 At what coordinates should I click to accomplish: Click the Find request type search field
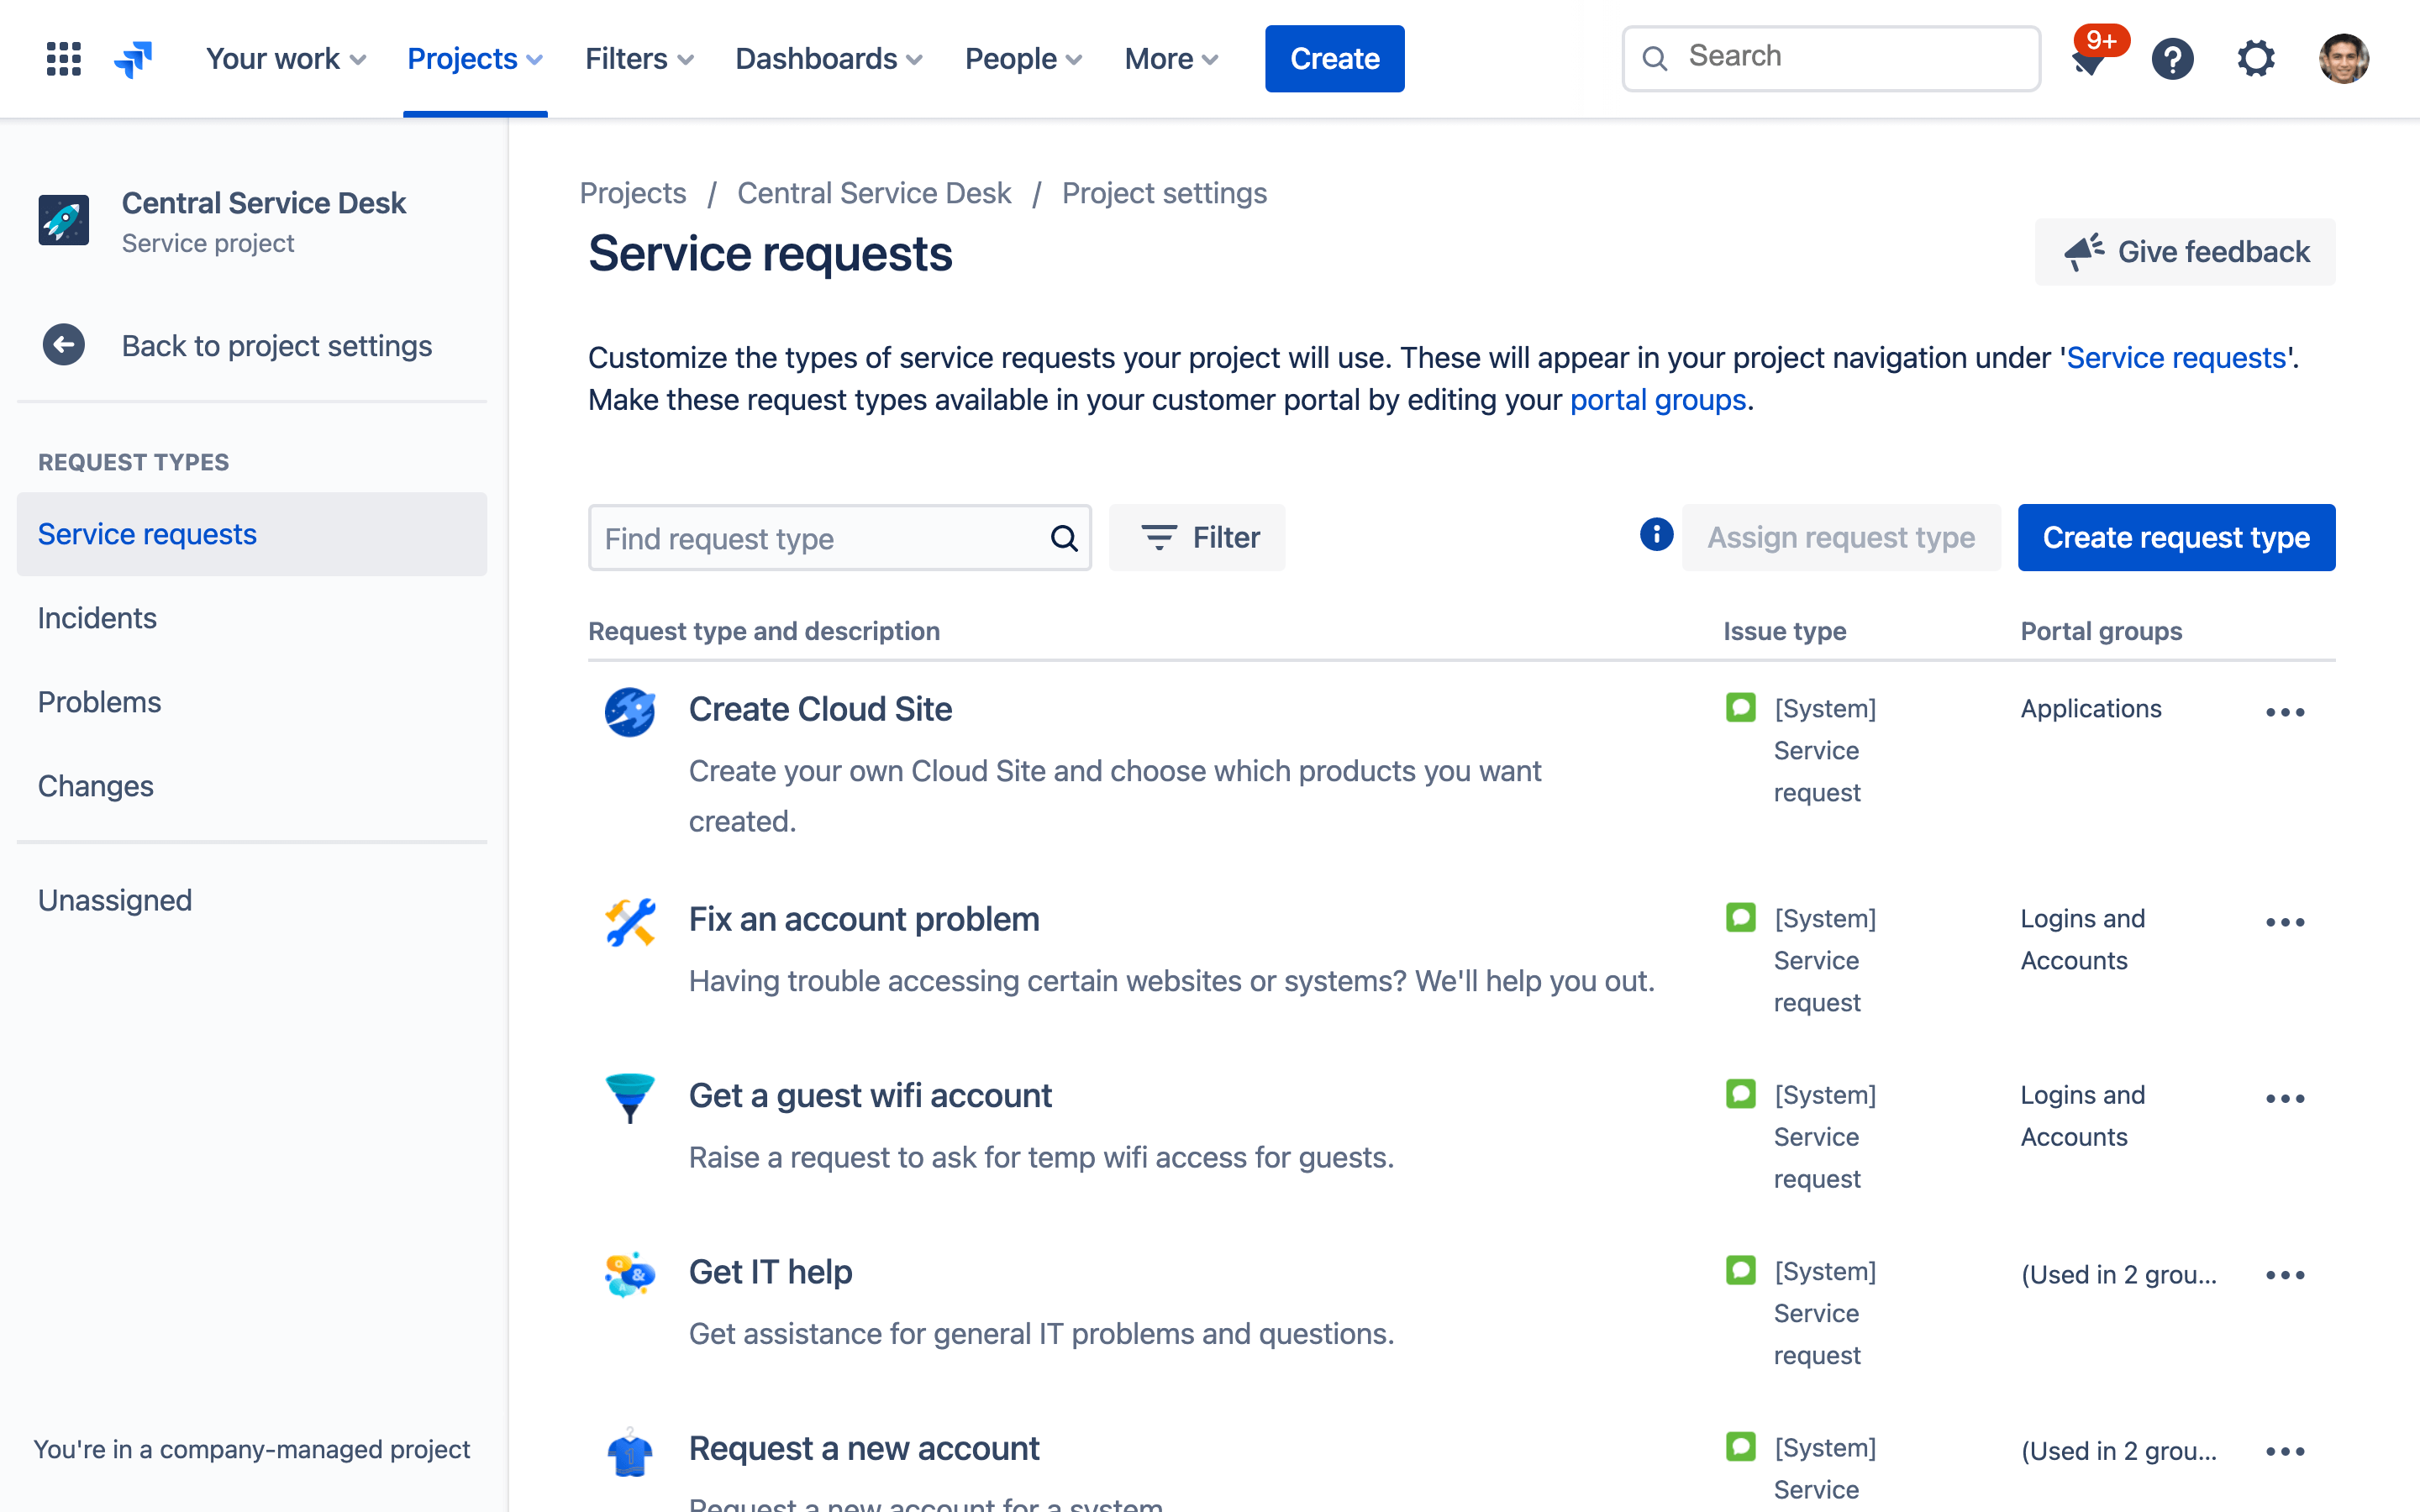click(839, 537)
